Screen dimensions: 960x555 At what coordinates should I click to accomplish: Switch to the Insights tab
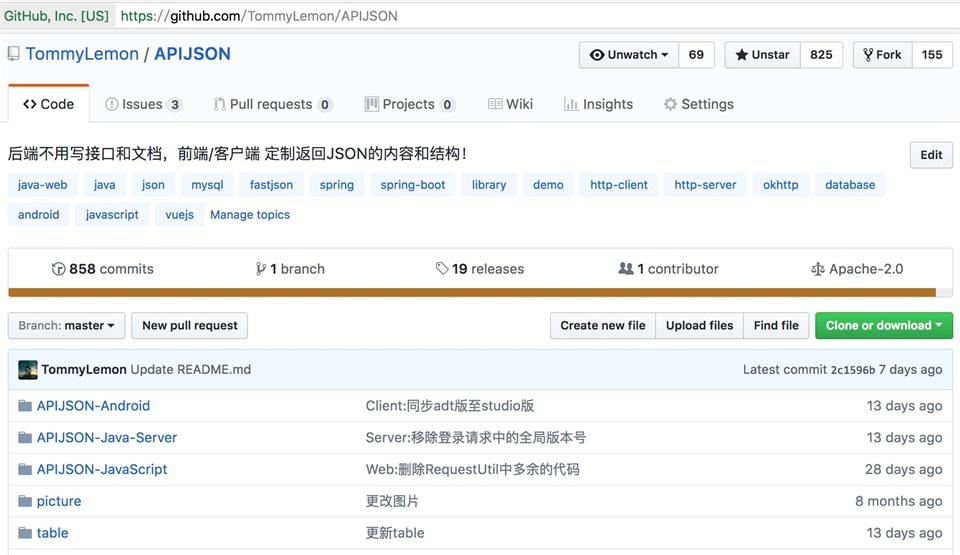coord(598,104)
